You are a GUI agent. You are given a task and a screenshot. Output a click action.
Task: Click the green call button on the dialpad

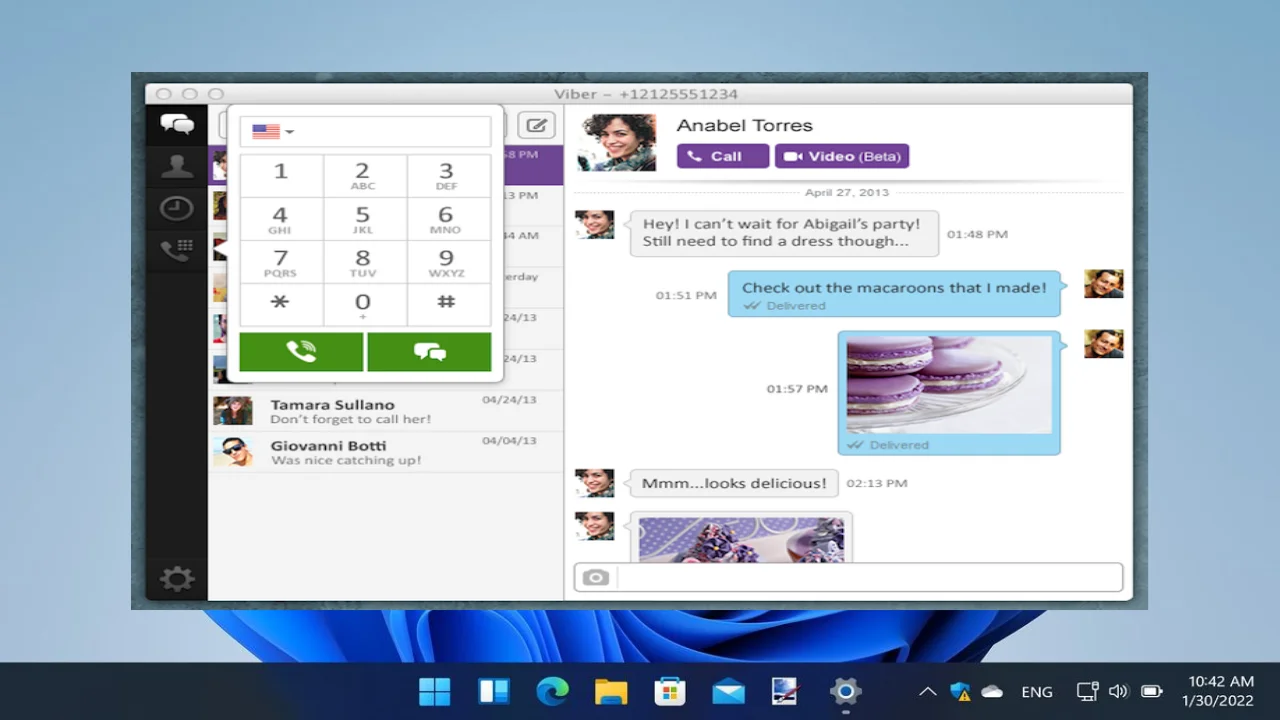(301, 352)
